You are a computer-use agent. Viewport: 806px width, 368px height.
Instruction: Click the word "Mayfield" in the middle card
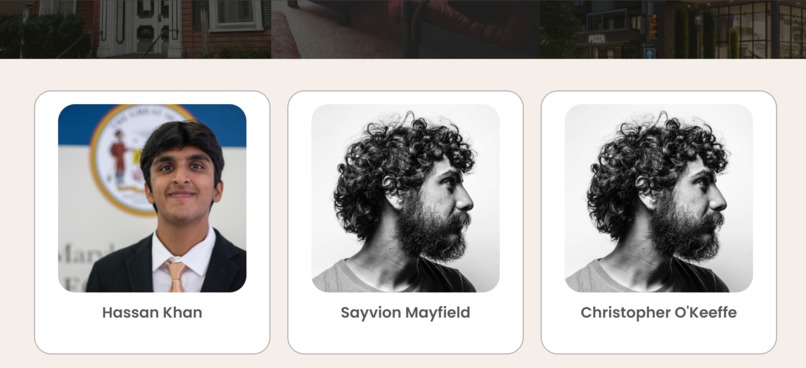pos(437,312)
